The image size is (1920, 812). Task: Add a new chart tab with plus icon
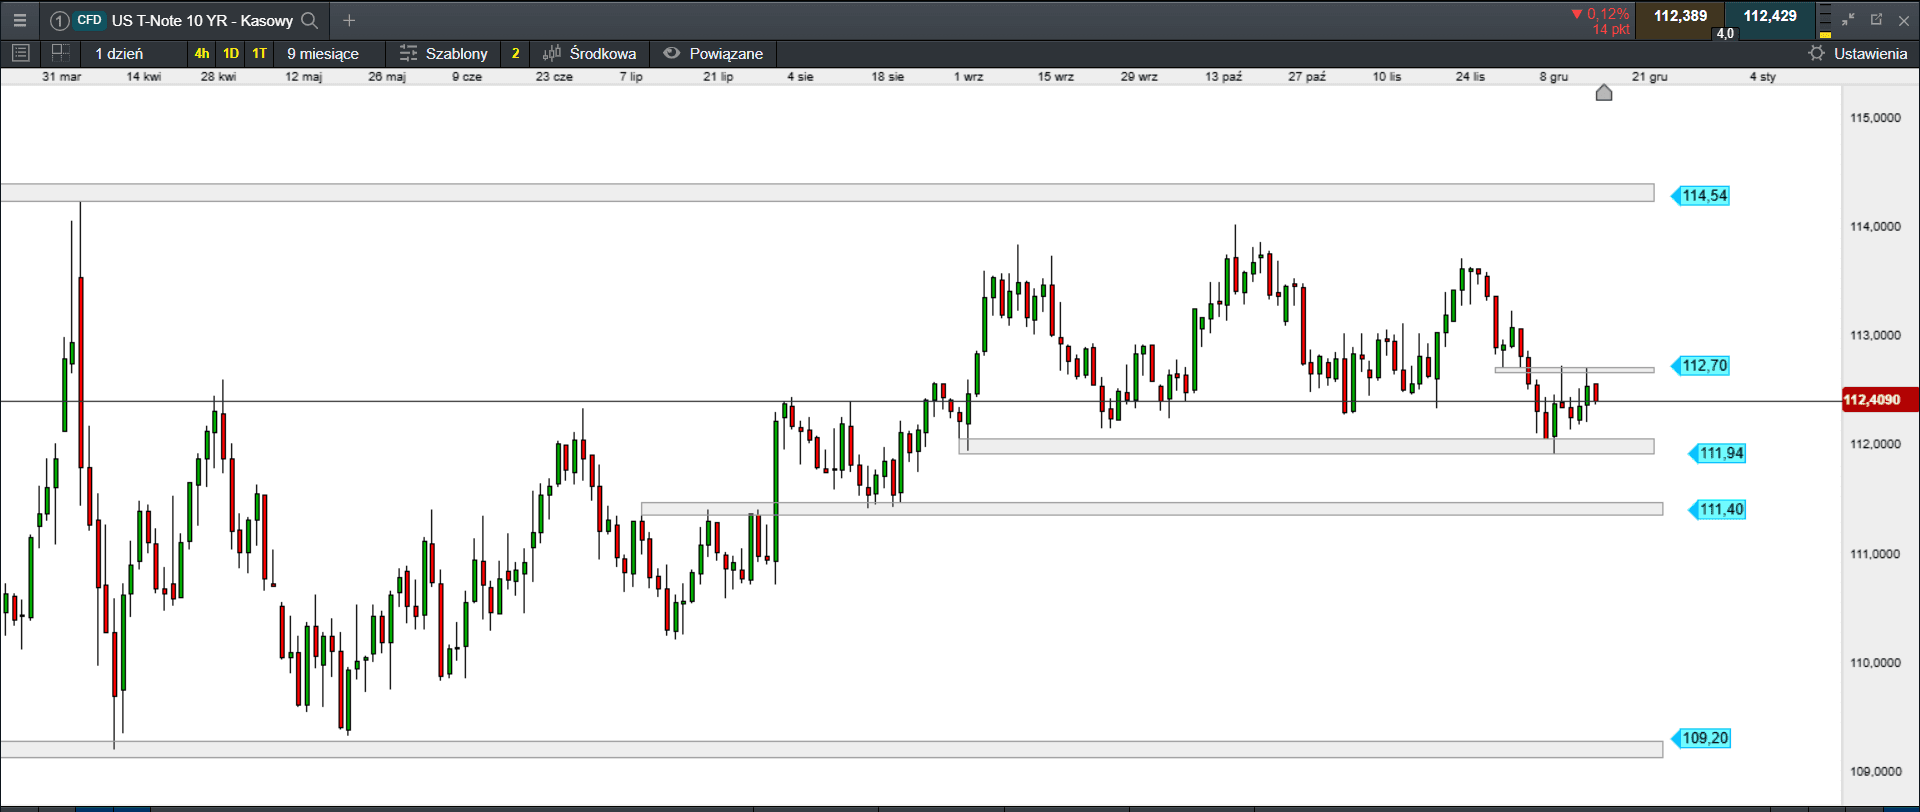click(x=349, y=20)
